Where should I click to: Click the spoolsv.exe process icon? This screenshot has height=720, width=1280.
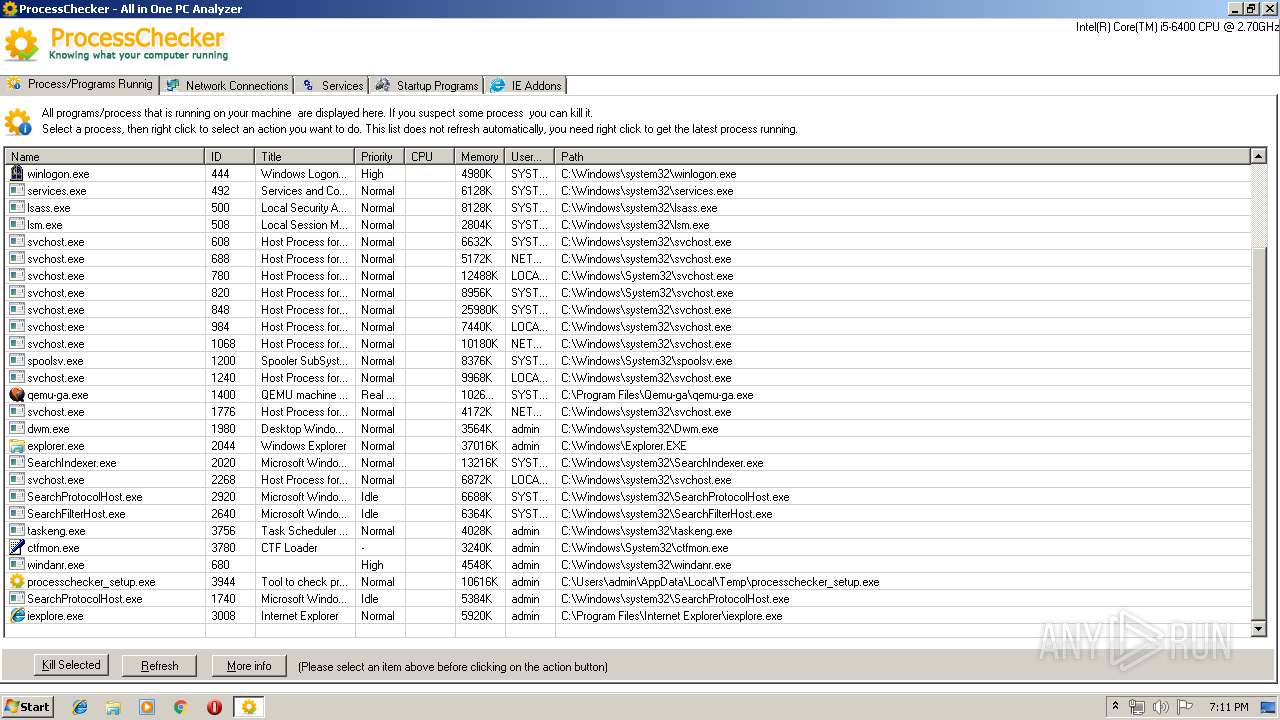click(17, 361)
